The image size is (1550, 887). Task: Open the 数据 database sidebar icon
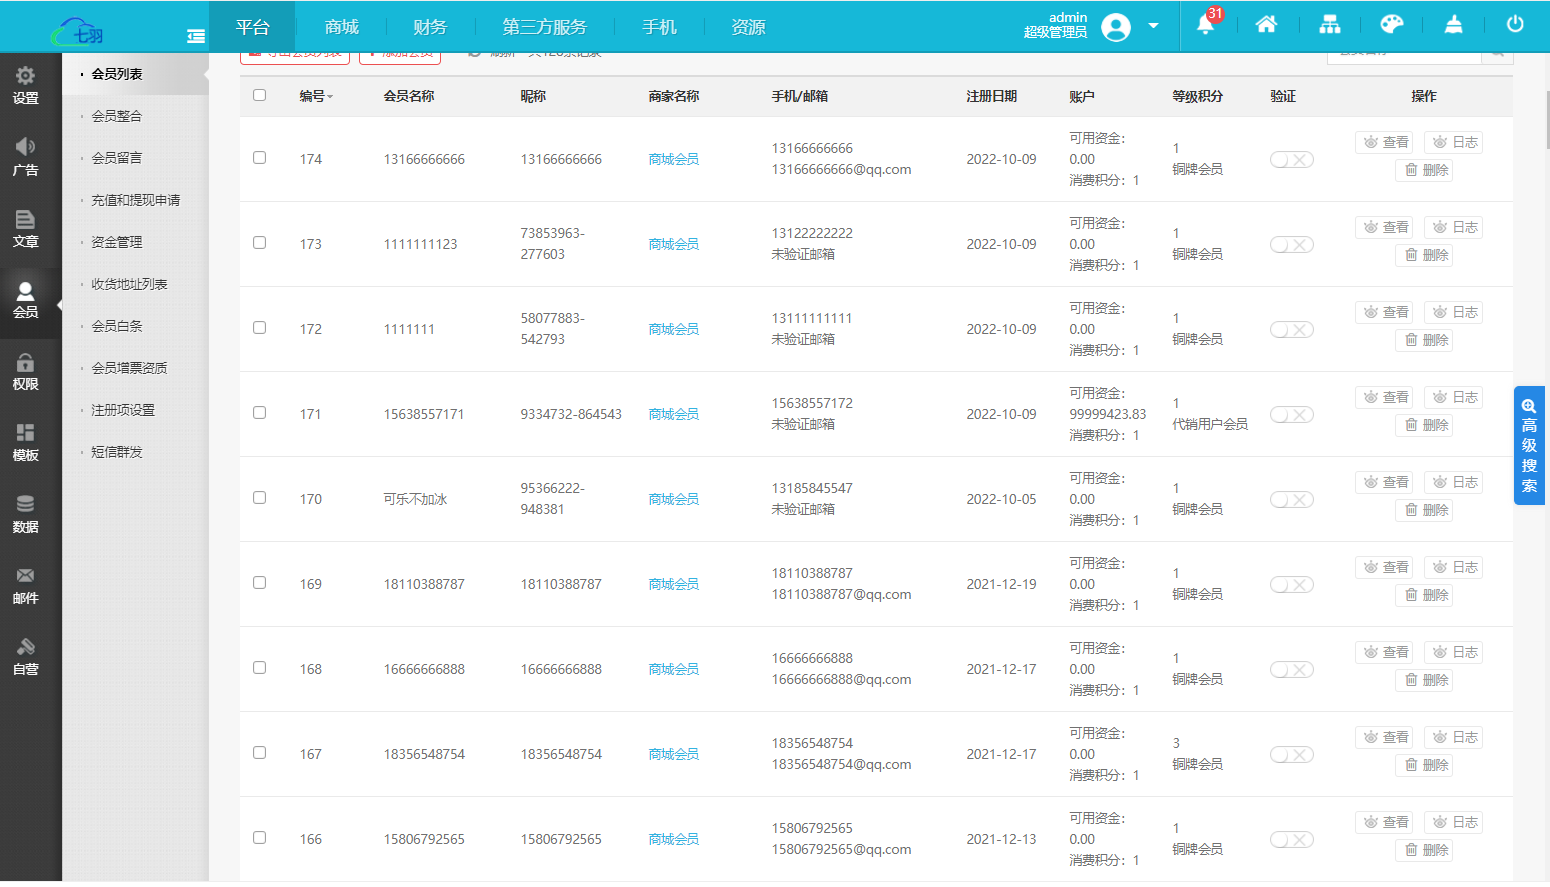click(x=26, y=514)
